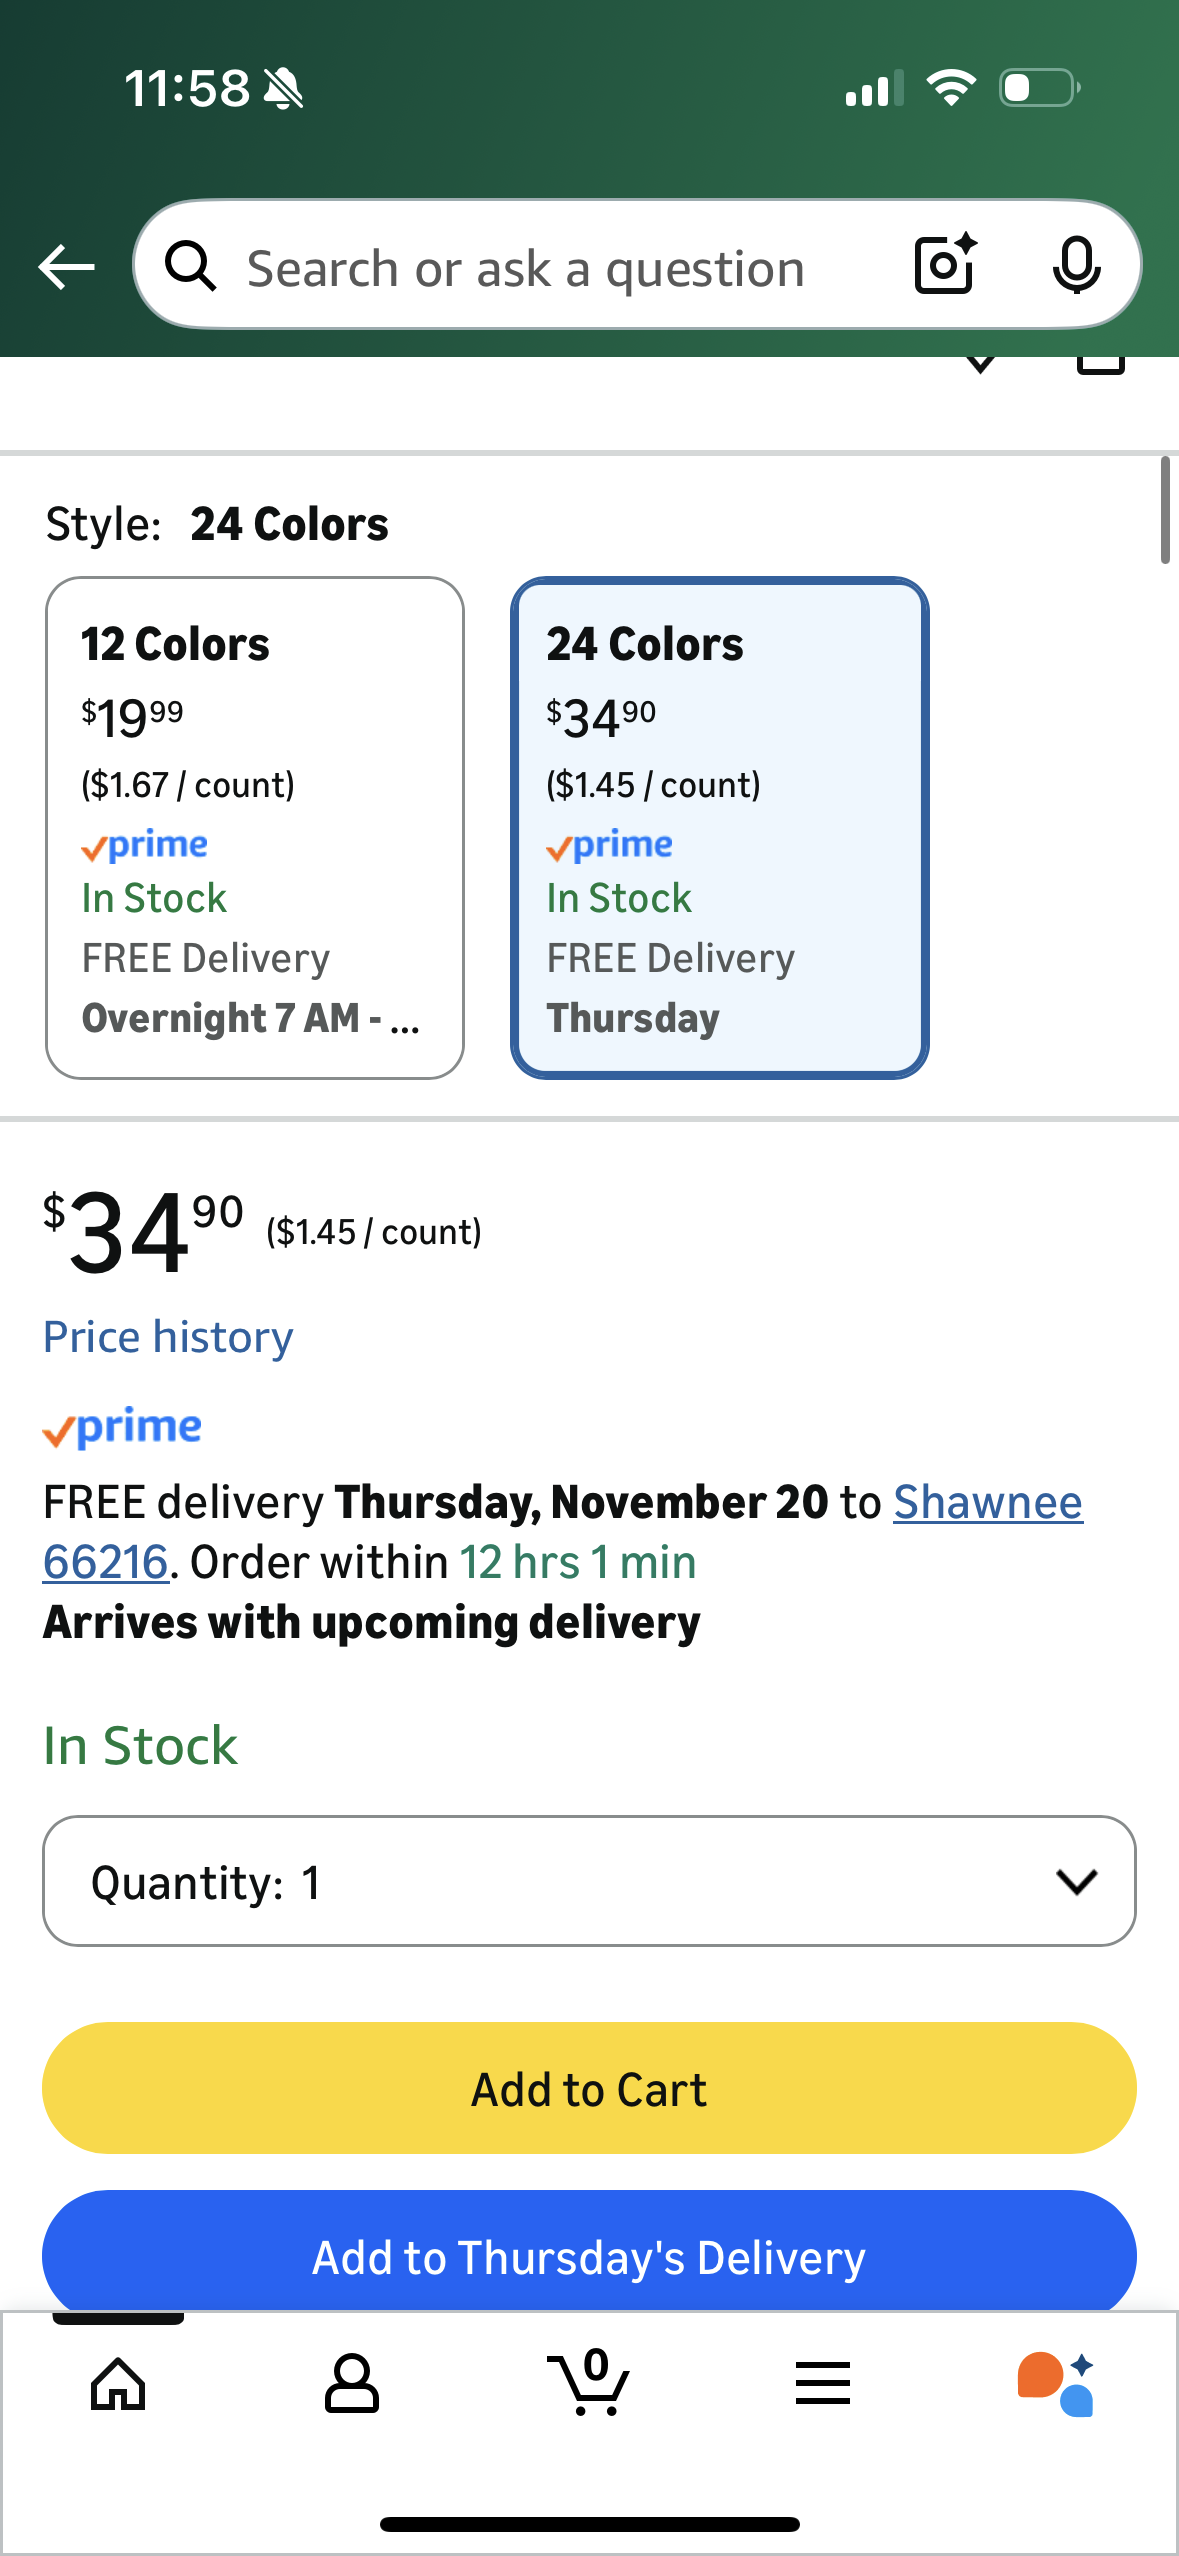This screenshot has width=1179, height=2556.
Task: Tap the search magnifier icon
Action: pyautogui.click(x=190, y=267)
